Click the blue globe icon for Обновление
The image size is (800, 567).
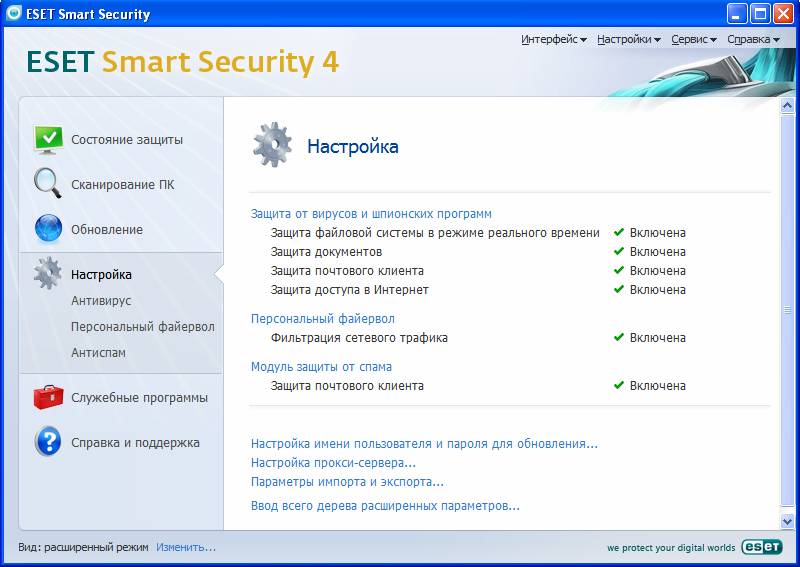(48, 228)
